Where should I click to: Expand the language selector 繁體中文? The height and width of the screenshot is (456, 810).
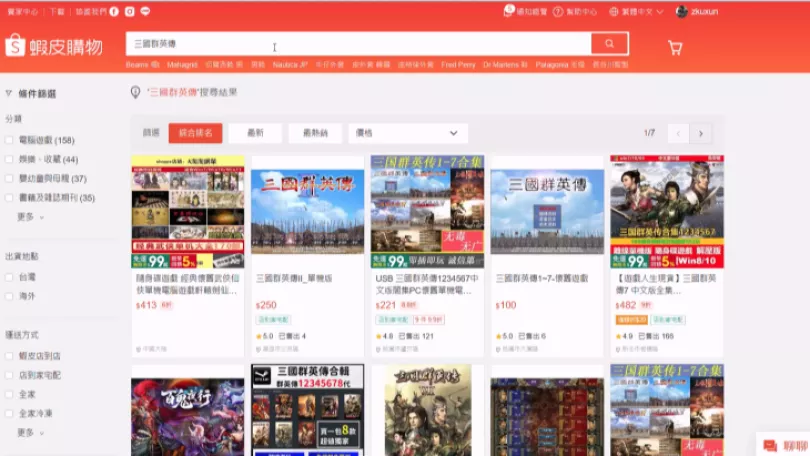click(636, 11)
